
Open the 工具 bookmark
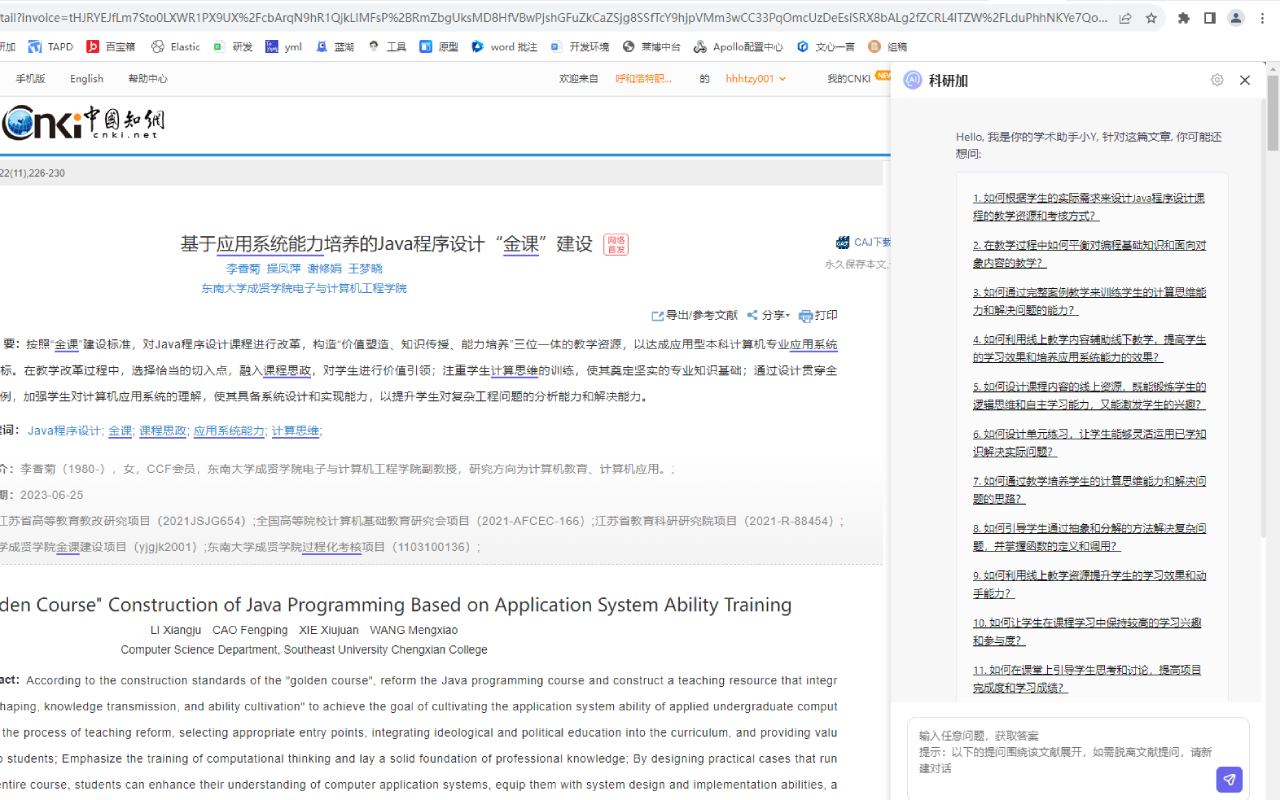(387, 47)
